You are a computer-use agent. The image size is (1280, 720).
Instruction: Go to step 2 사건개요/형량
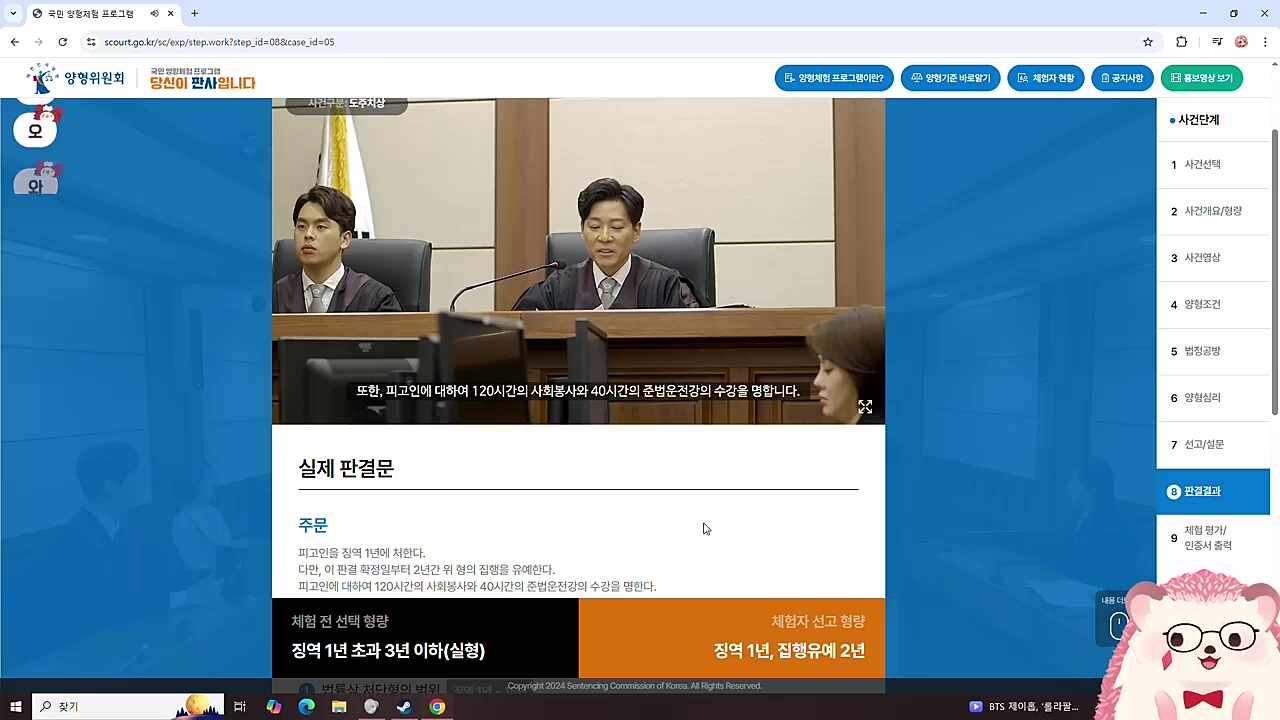(x=1213, y=211)
